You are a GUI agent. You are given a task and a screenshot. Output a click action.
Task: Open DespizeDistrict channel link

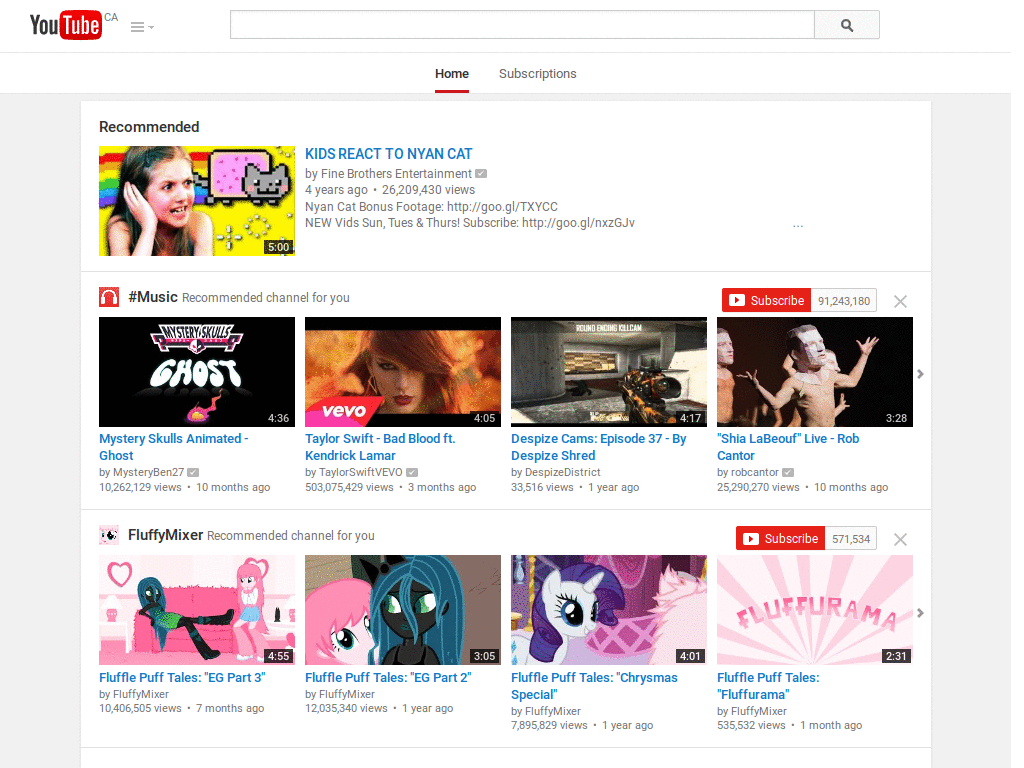pos(562,472)
